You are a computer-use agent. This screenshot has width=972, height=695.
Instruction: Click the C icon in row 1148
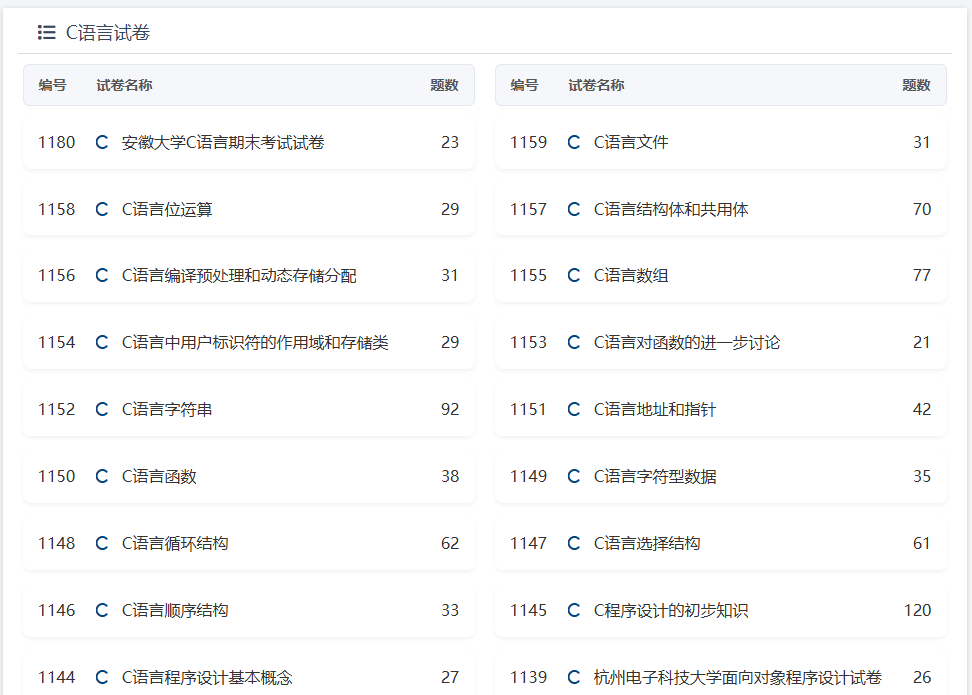click(102, 543)
